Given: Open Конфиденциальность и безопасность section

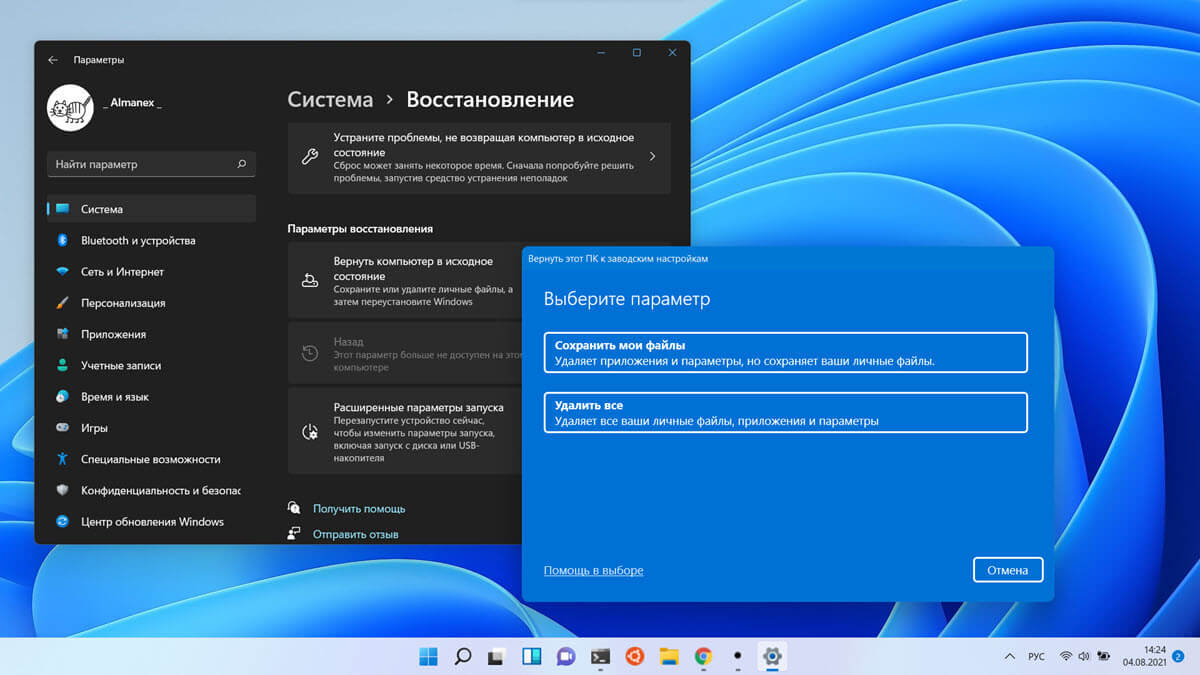Looking at the screenshot, I should pos(151,490).
